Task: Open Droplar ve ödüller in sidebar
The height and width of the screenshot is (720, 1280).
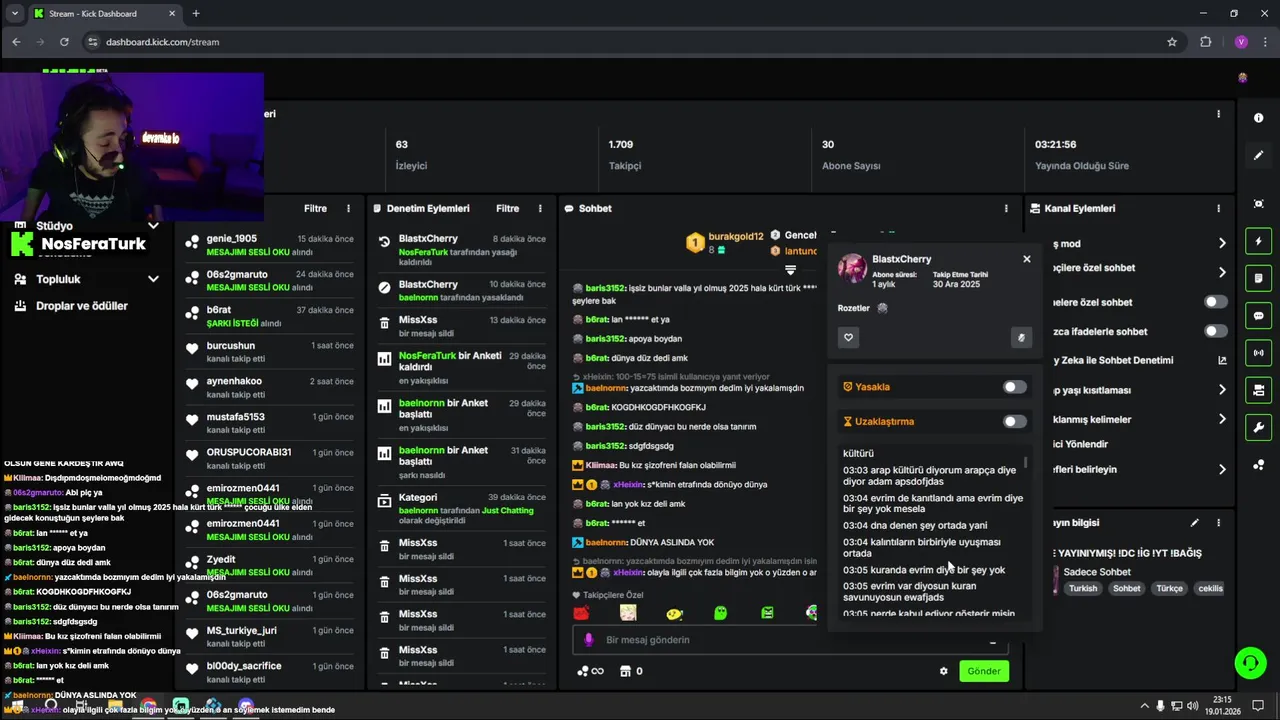Action: (82, 306)
